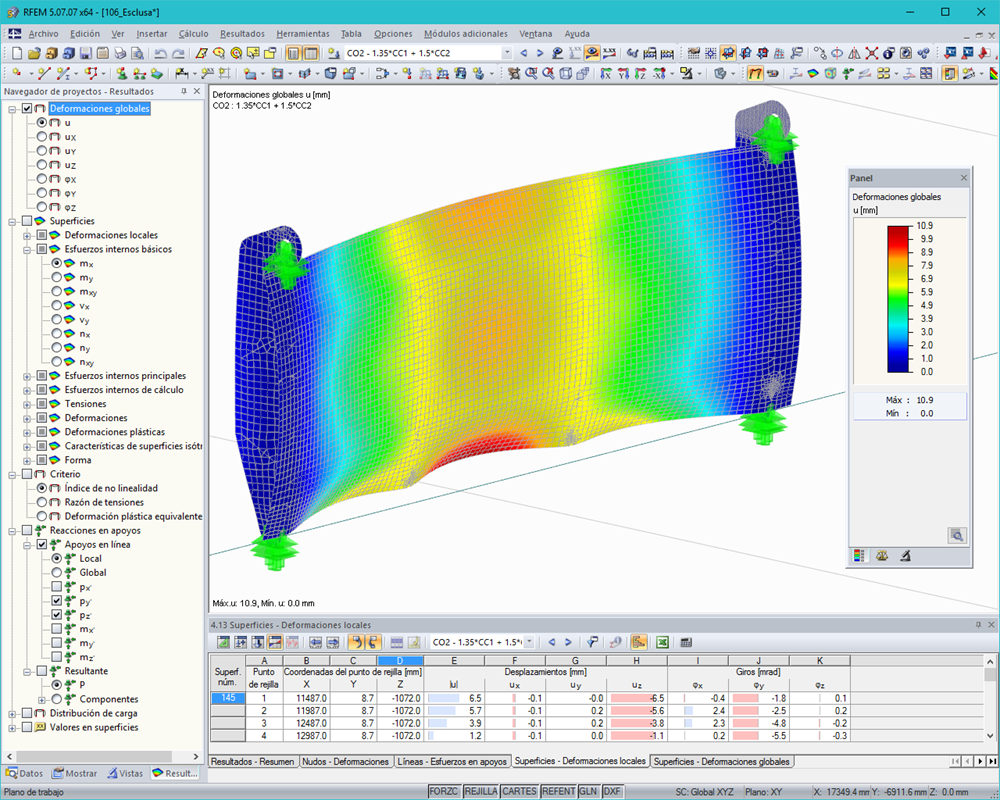Screen dimensions: 1000x800
Task: Redo the last action
Action: point(179,53)
